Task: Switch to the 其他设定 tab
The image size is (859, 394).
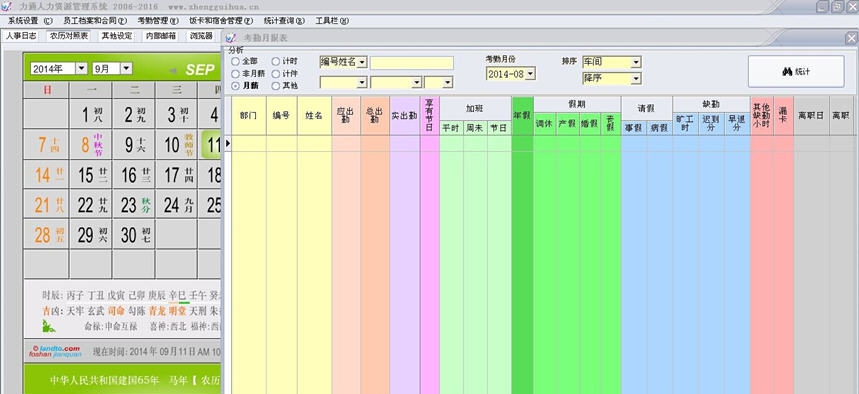Action: pyautogui.click(x=117, y=36)
